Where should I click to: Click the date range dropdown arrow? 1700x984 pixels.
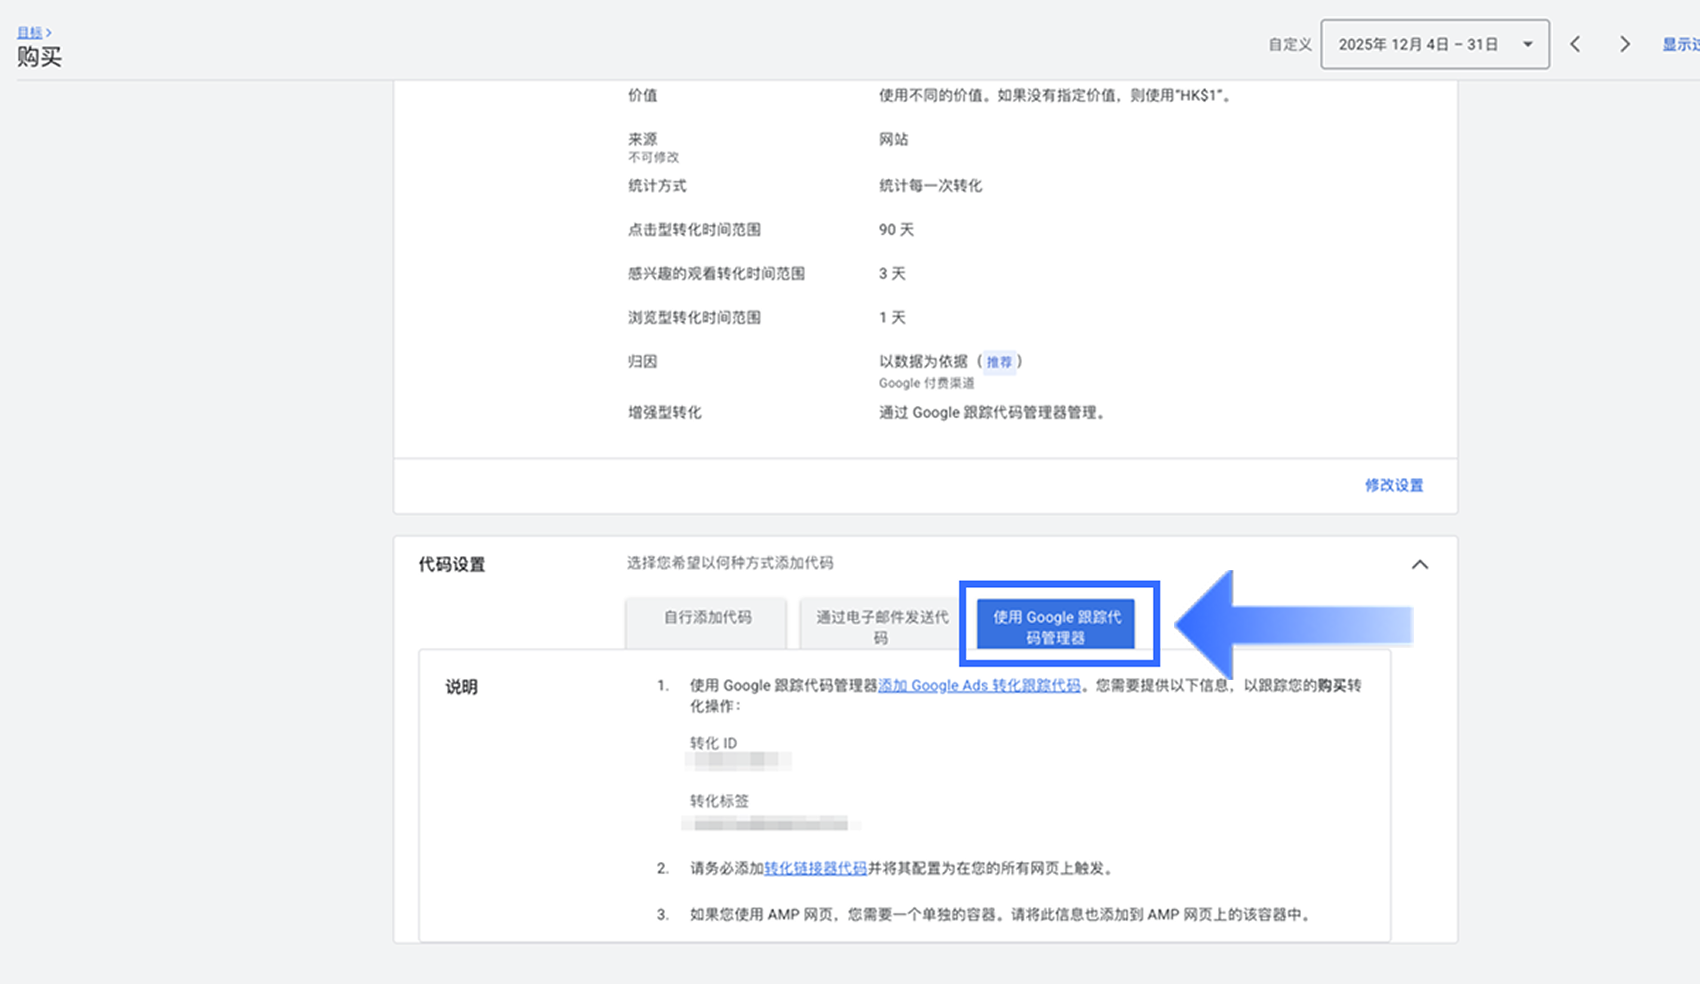1527,44
